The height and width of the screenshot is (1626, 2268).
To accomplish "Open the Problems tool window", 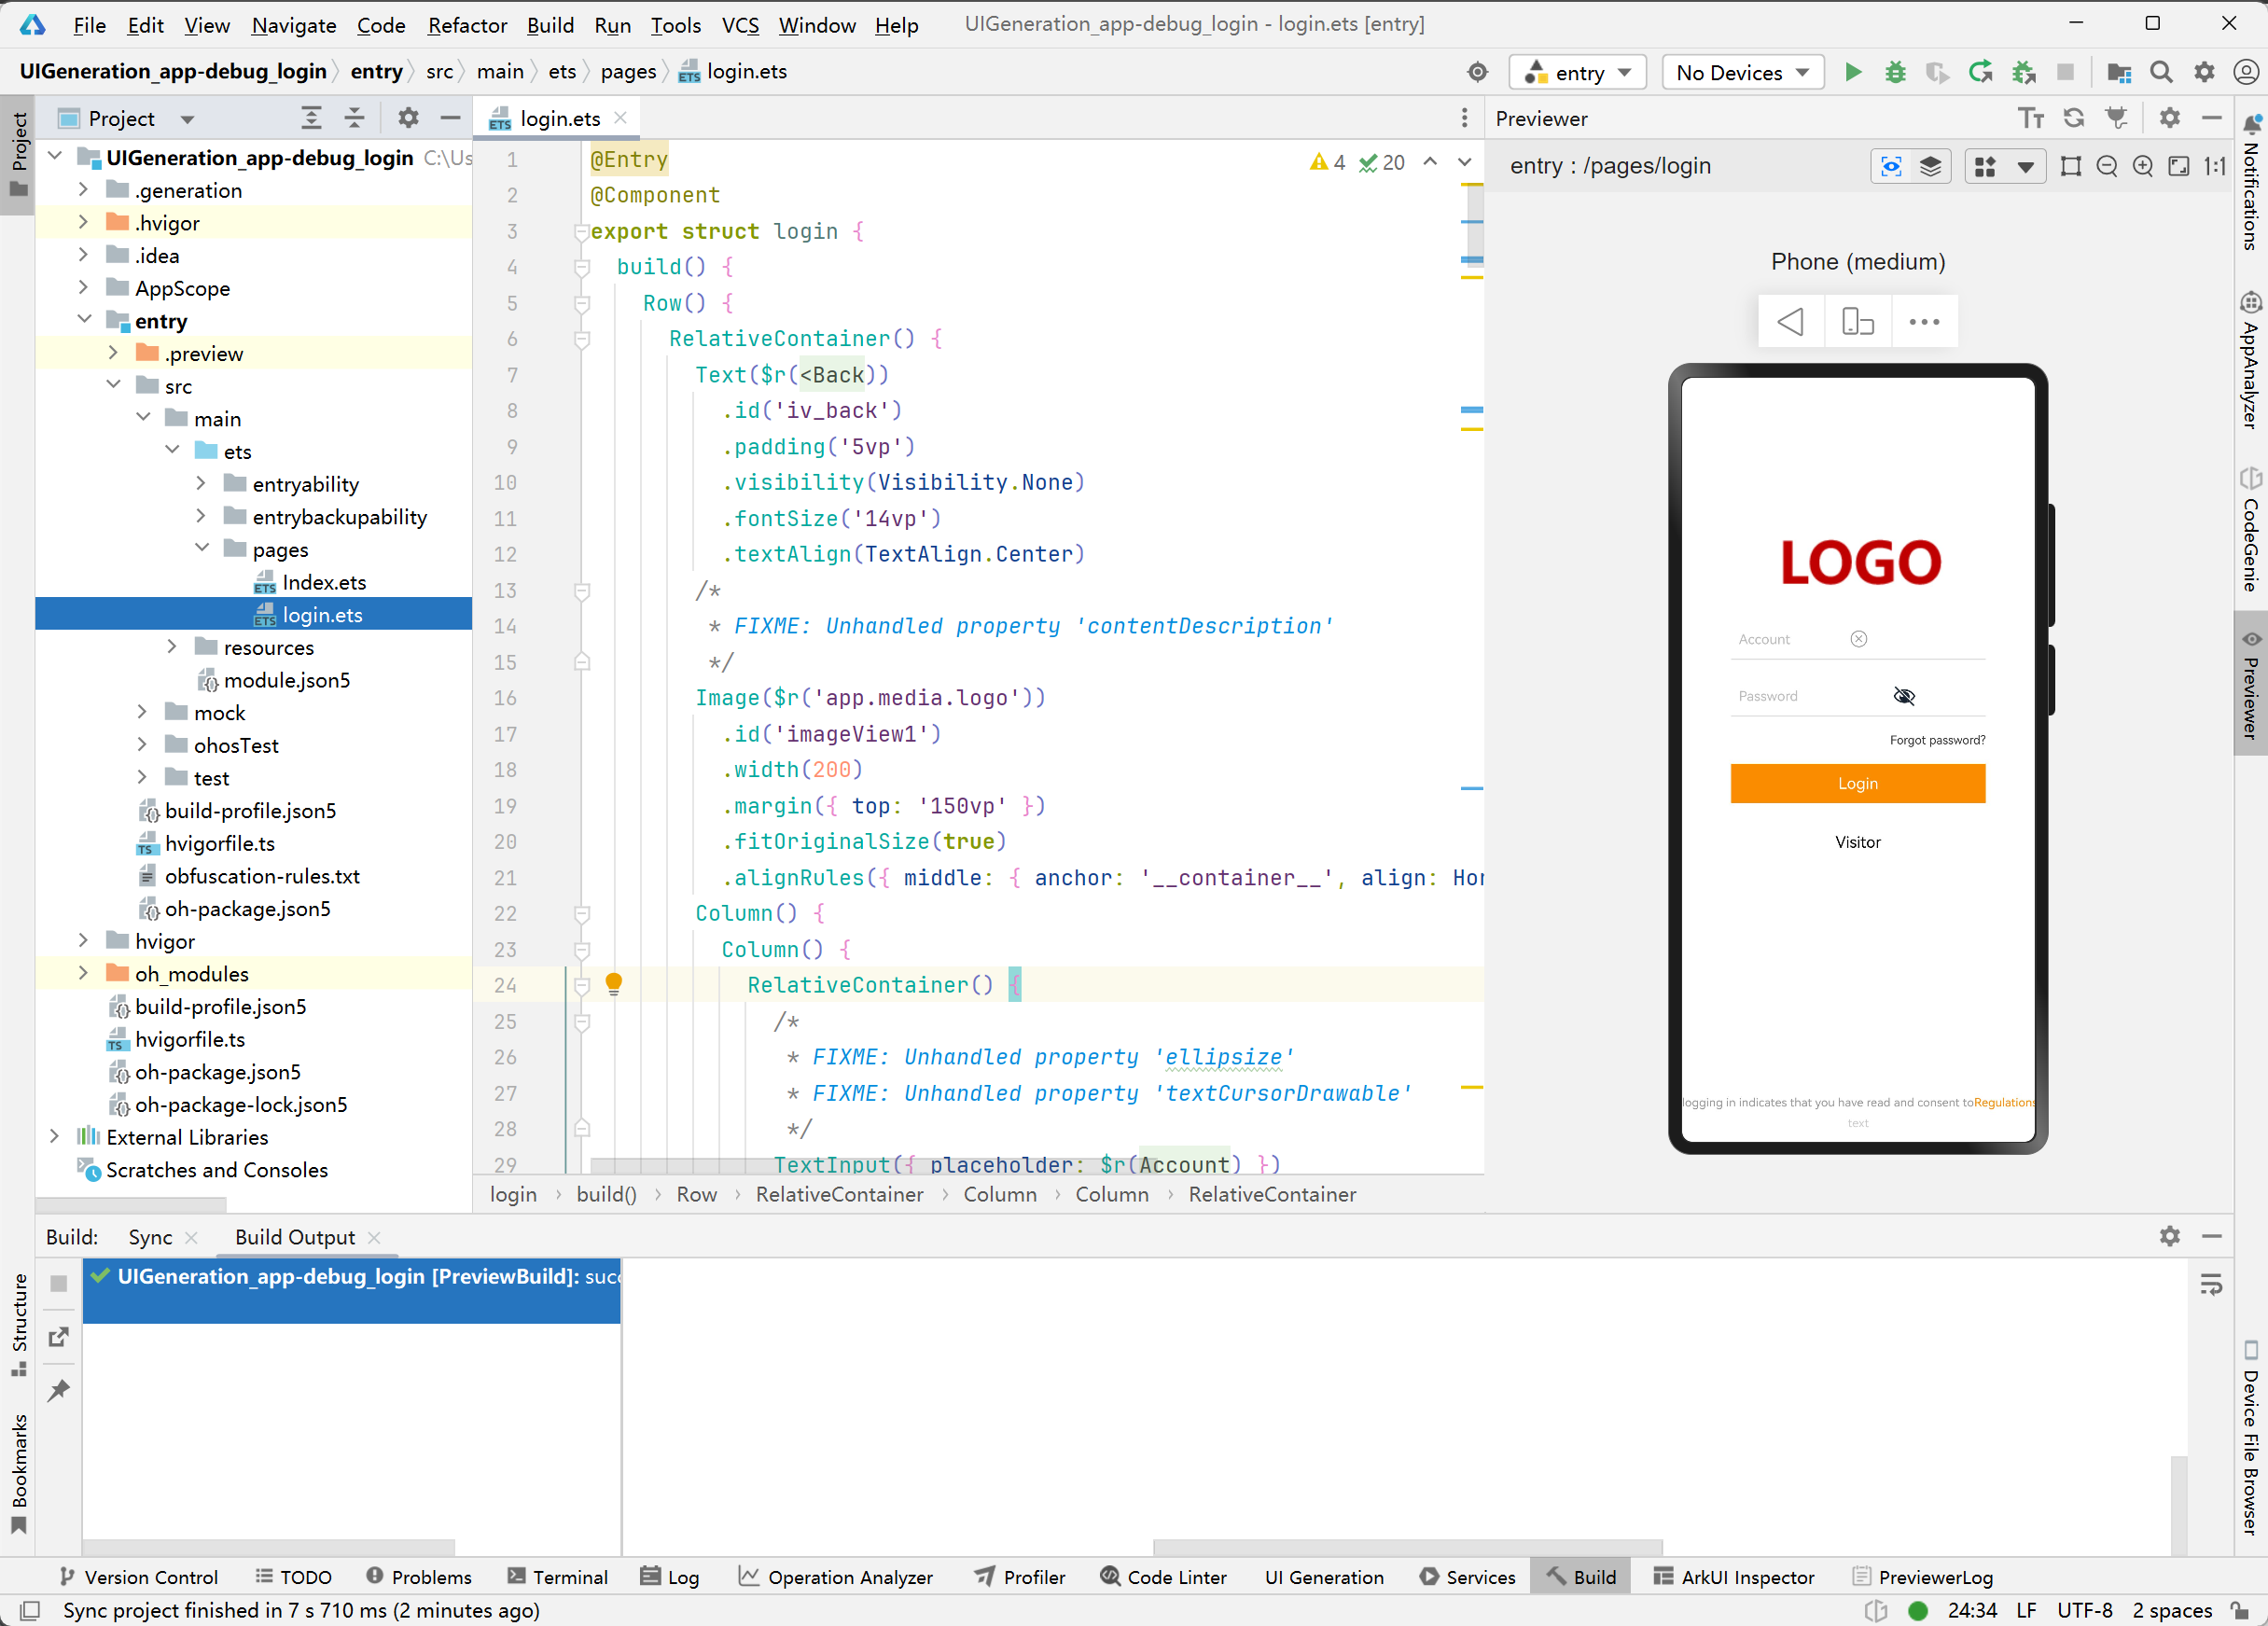I will [418, 1577].
